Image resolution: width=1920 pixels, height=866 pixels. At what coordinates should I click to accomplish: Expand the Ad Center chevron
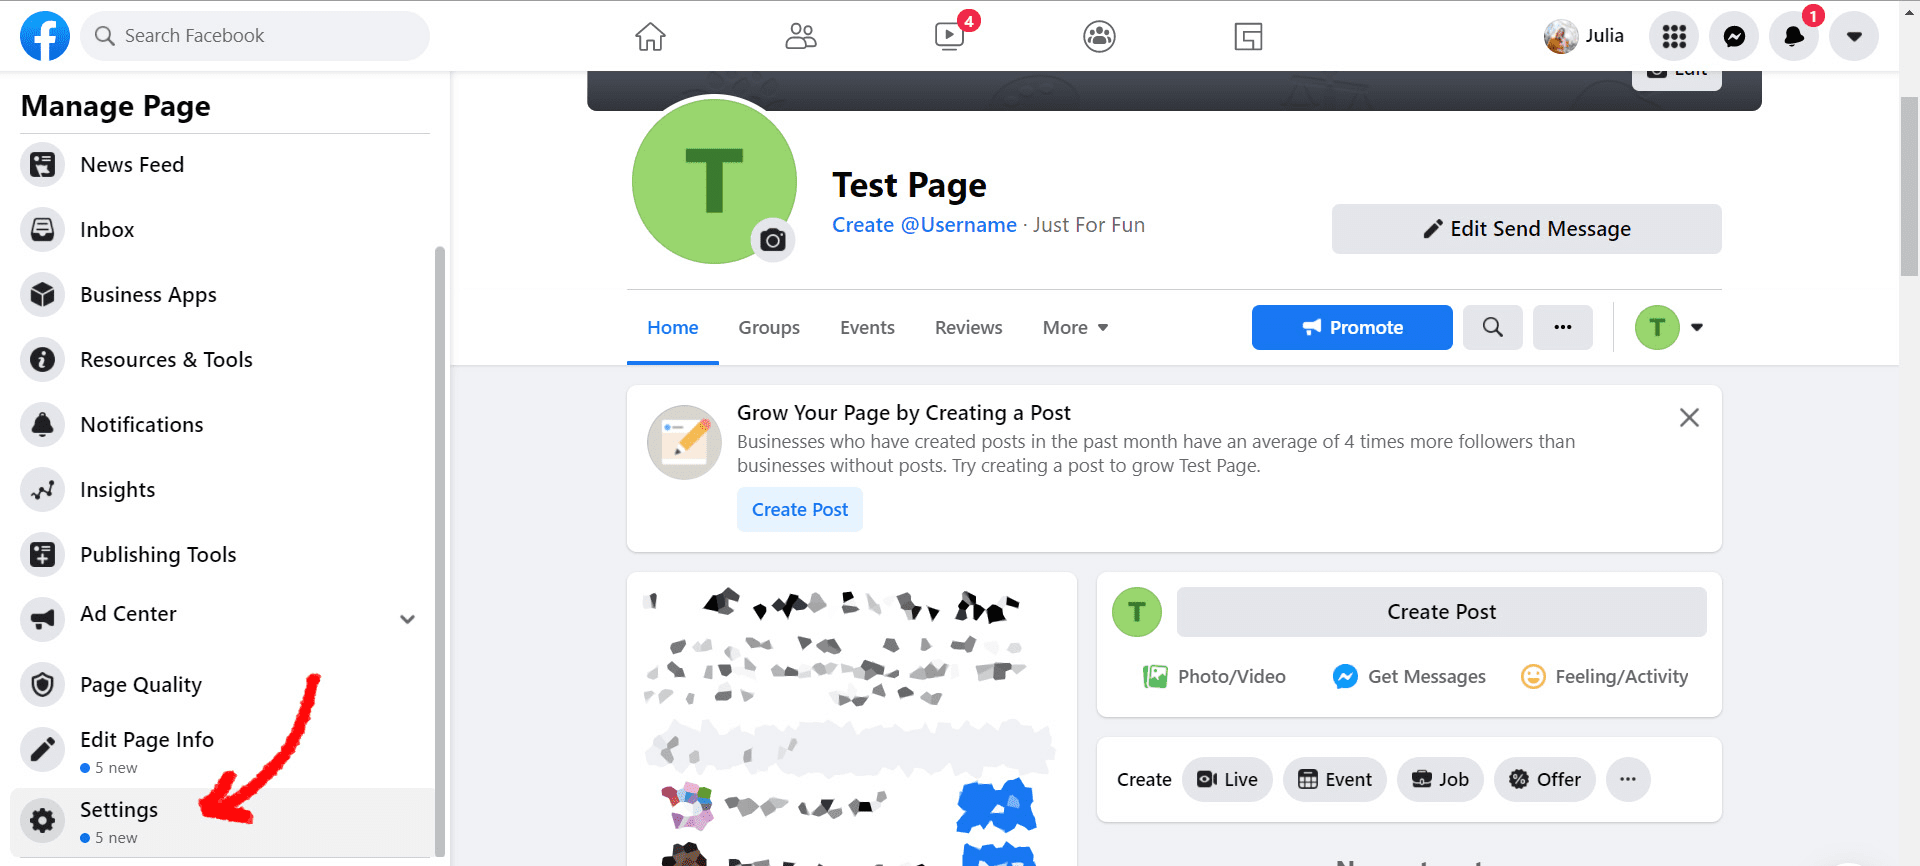407,619
